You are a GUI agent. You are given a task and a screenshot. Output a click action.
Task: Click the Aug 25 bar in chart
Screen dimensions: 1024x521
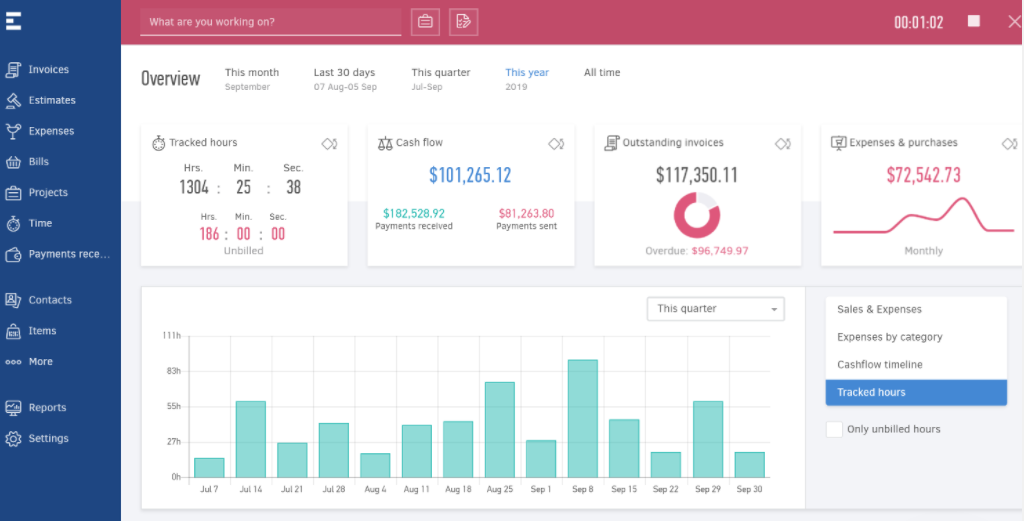(x=500, y=430)
